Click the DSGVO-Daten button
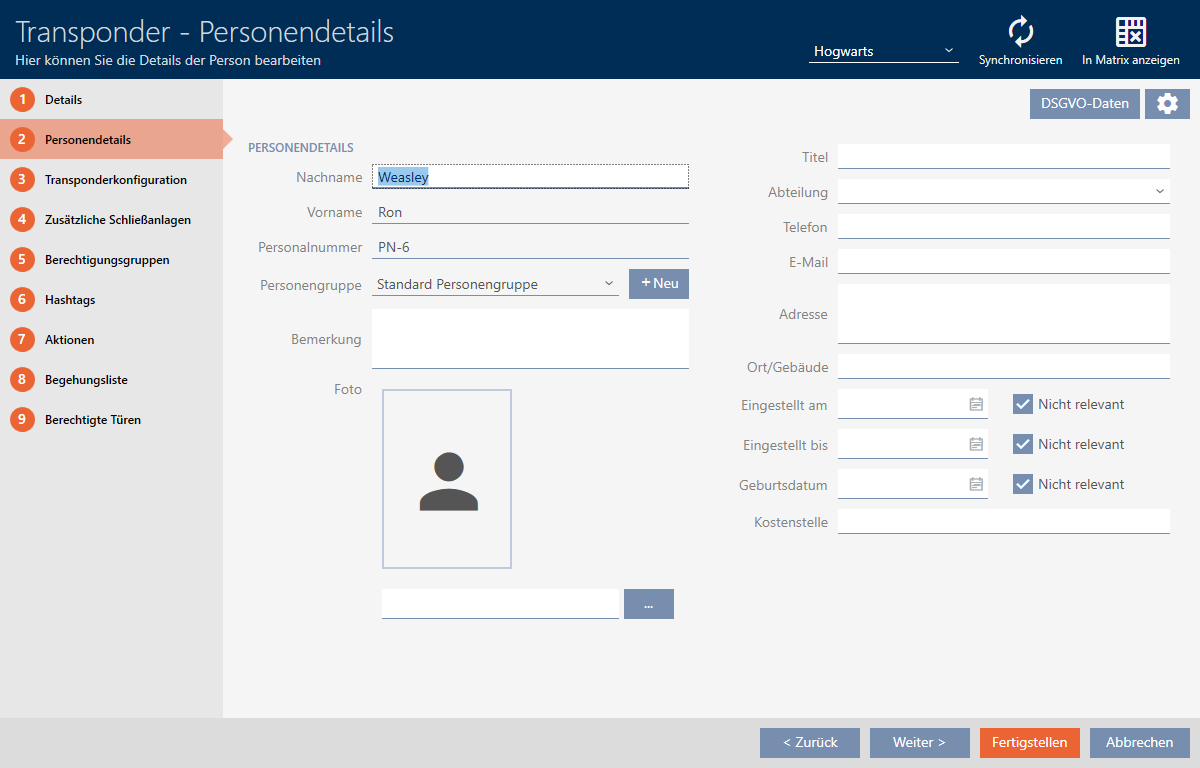 pyautogui.click(x=1084, y=104)
